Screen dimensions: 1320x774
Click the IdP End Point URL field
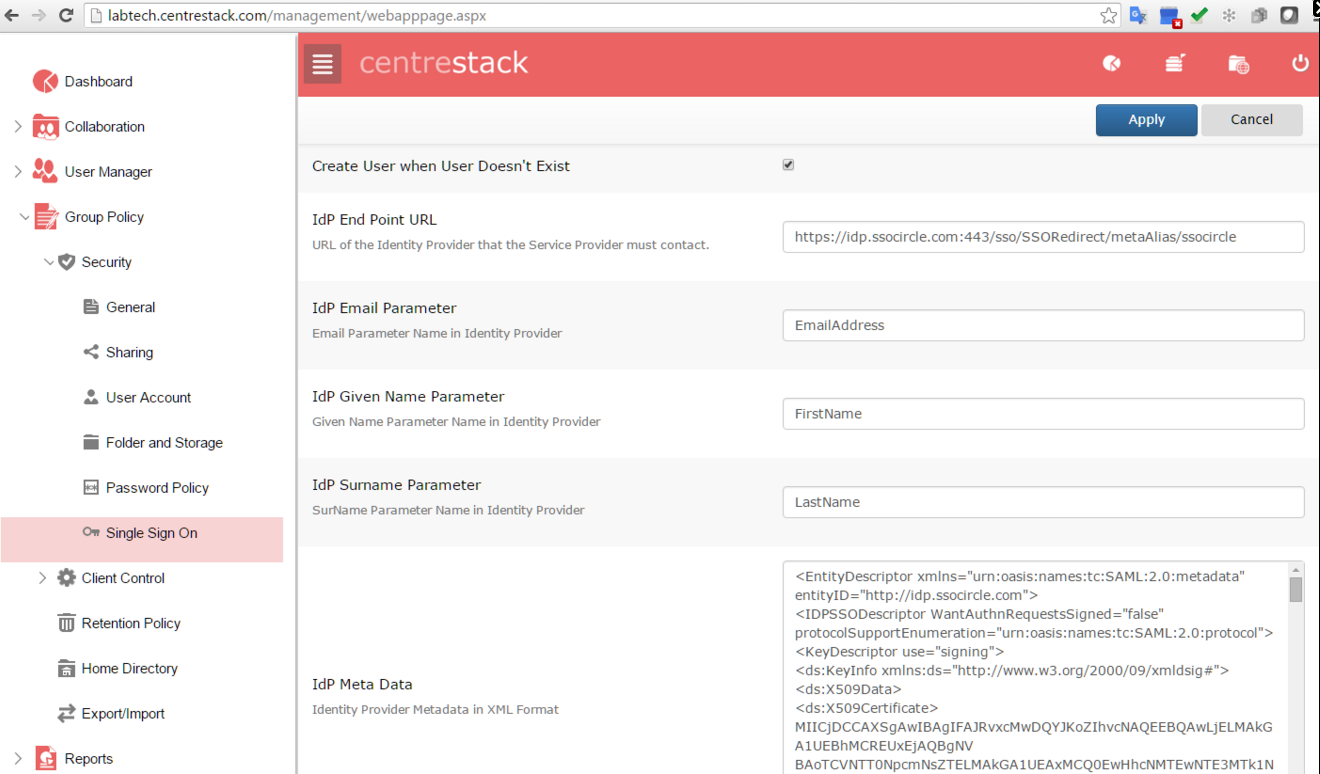1043,237
